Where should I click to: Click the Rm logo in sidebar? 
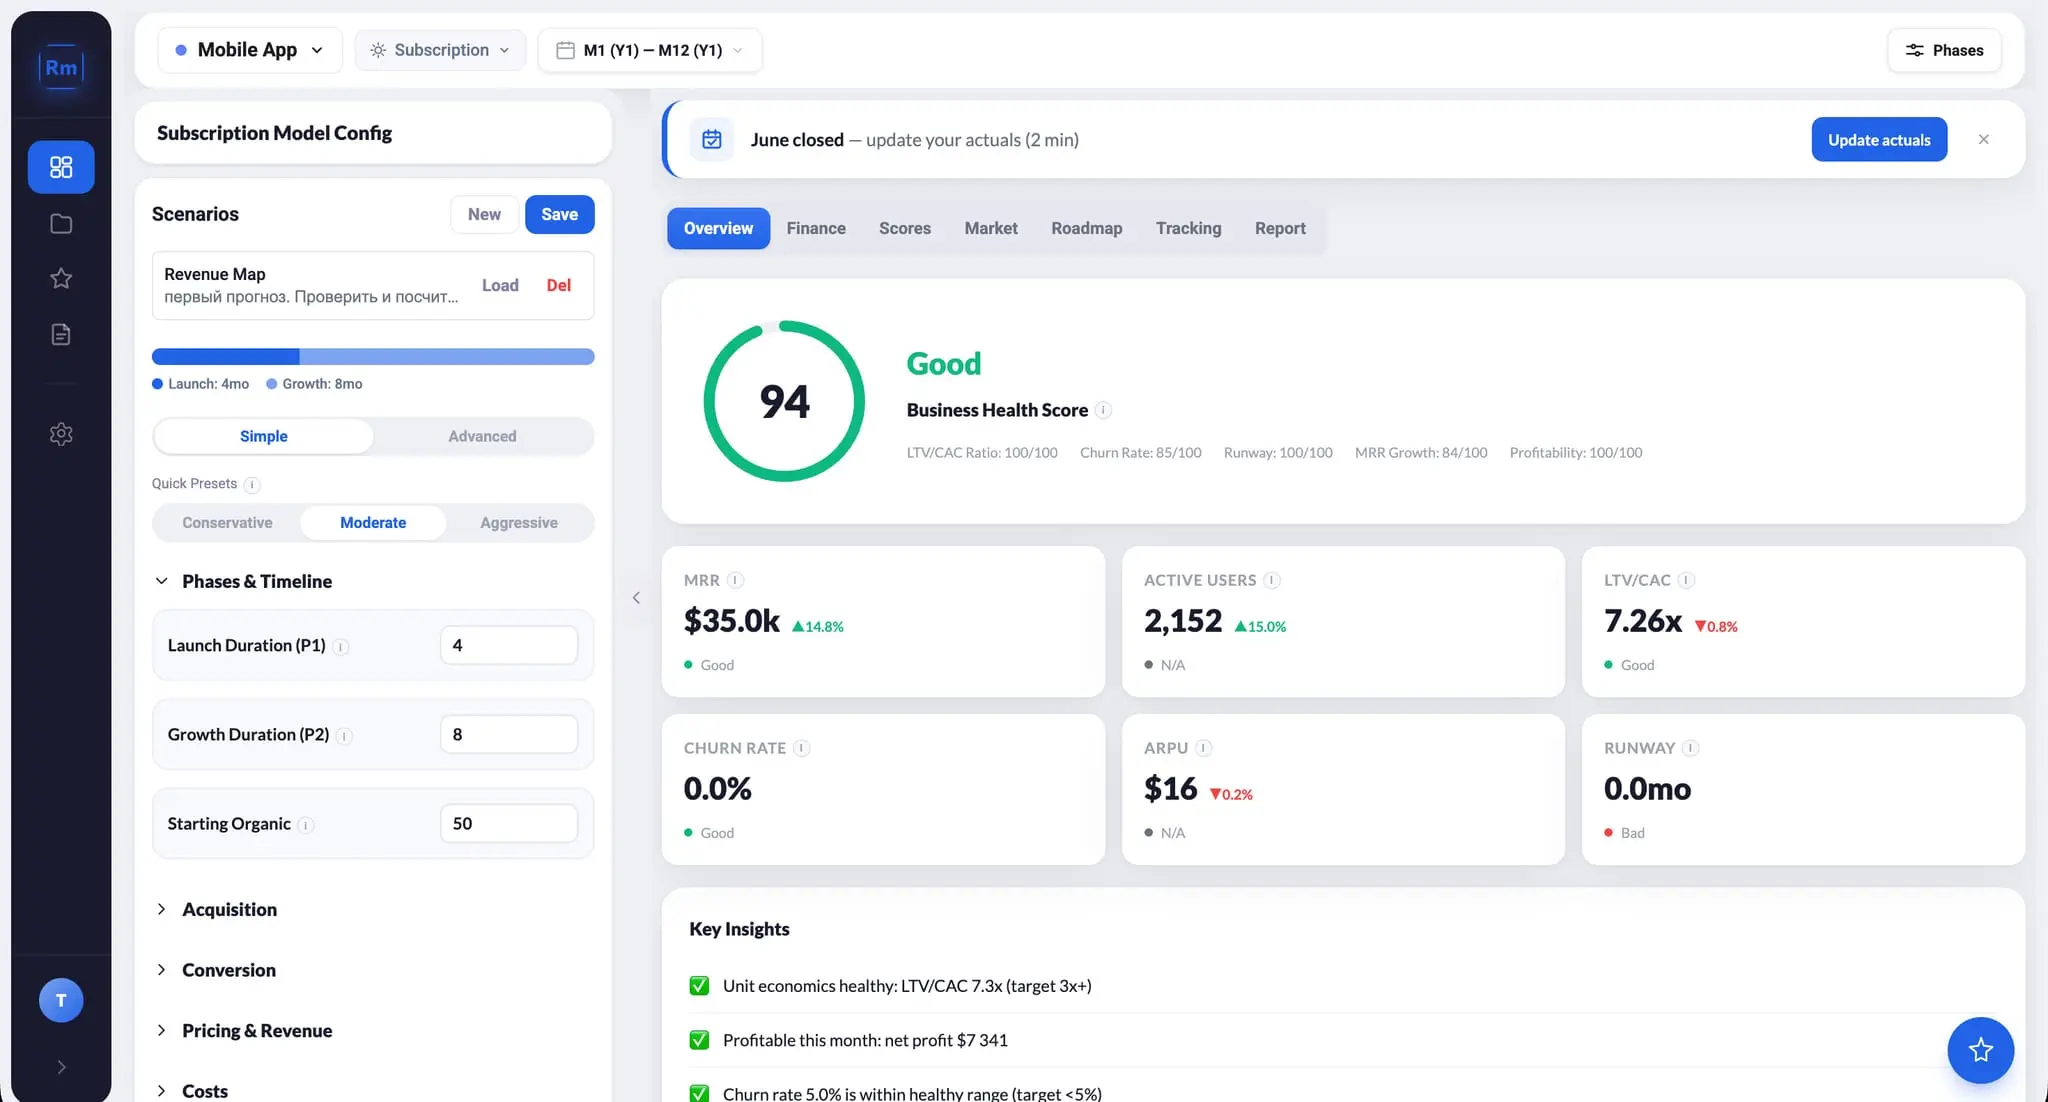(x=61, y=68)
